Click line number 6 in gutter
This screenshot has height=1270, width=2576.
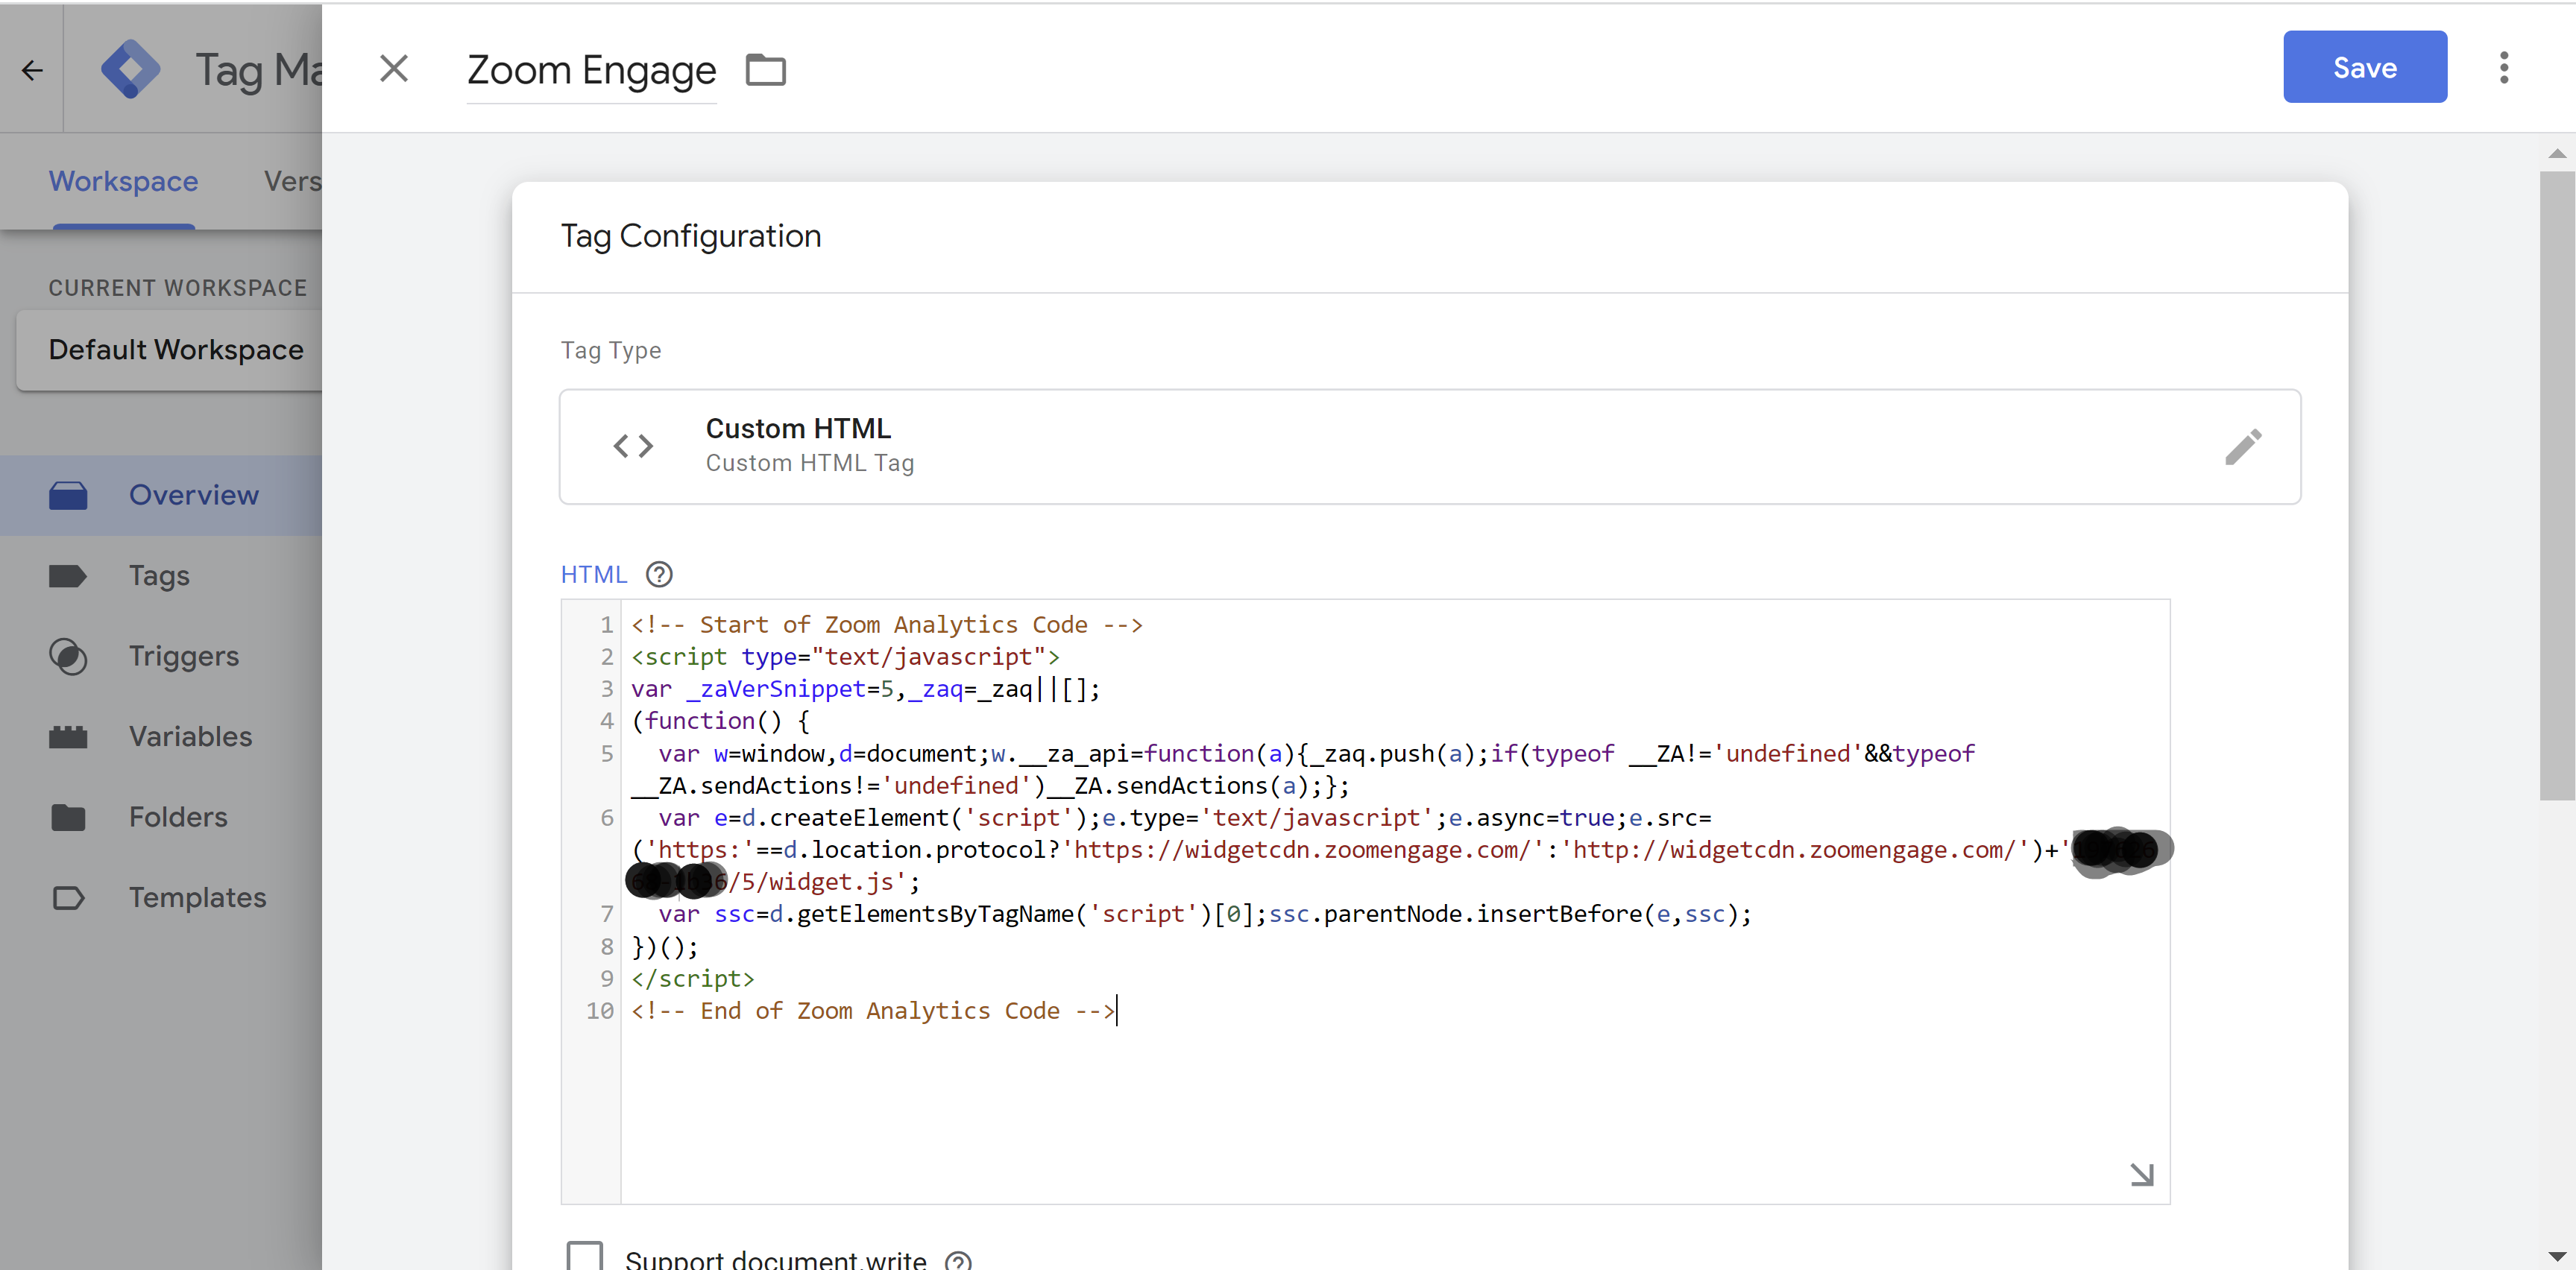606,818
